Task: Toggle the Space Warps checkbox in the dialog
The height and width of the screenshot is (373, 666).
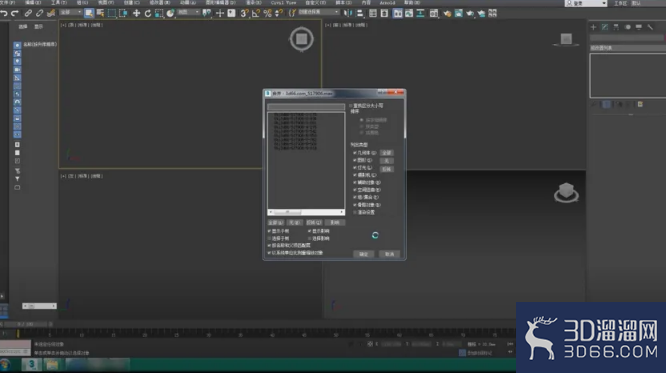Action: pos(355,190)
